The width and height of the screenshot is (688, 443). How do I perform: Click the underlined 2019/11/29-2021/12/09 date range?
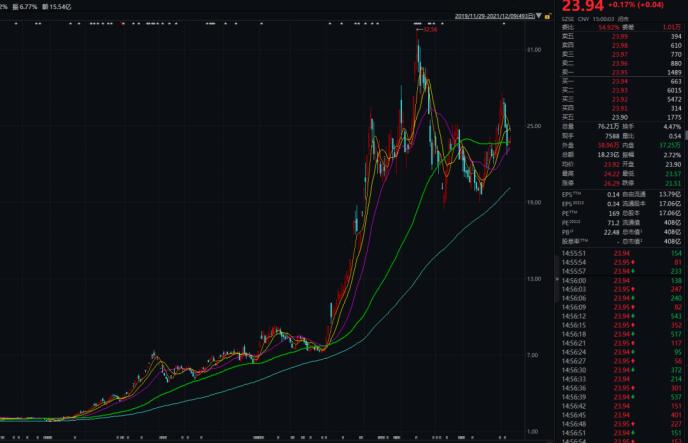[x=495, y=16]
